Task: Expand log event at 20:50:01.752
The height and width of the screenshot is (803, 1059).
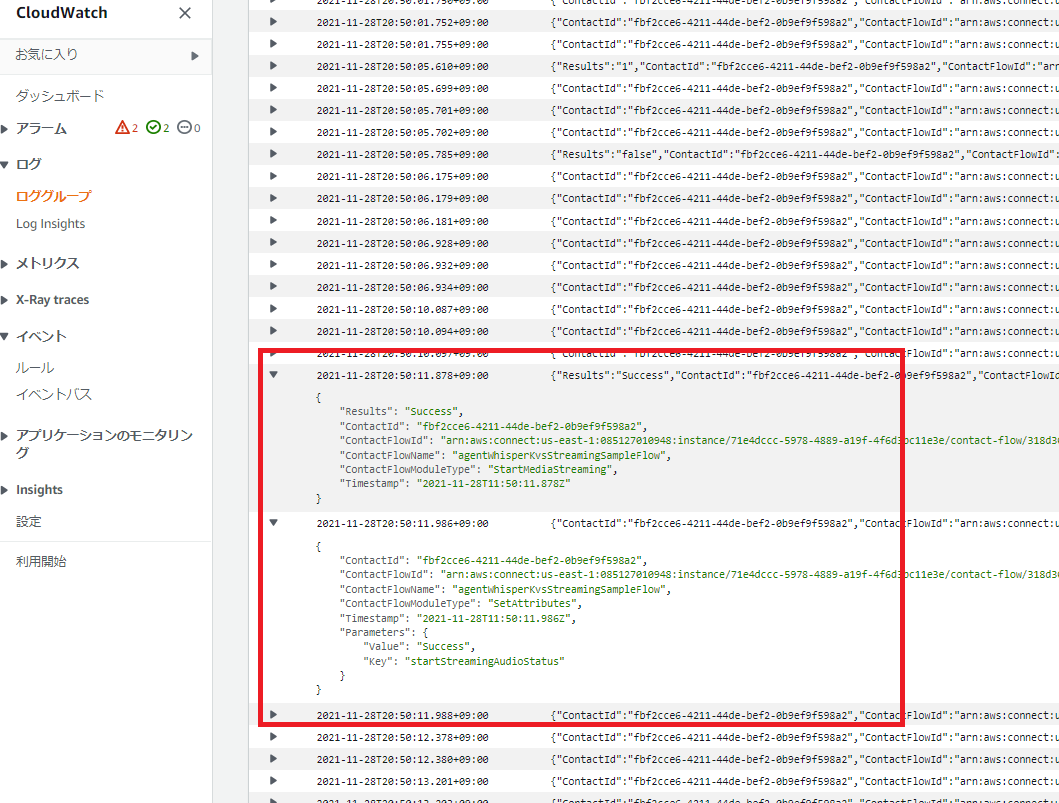Action: click(274, 22)
